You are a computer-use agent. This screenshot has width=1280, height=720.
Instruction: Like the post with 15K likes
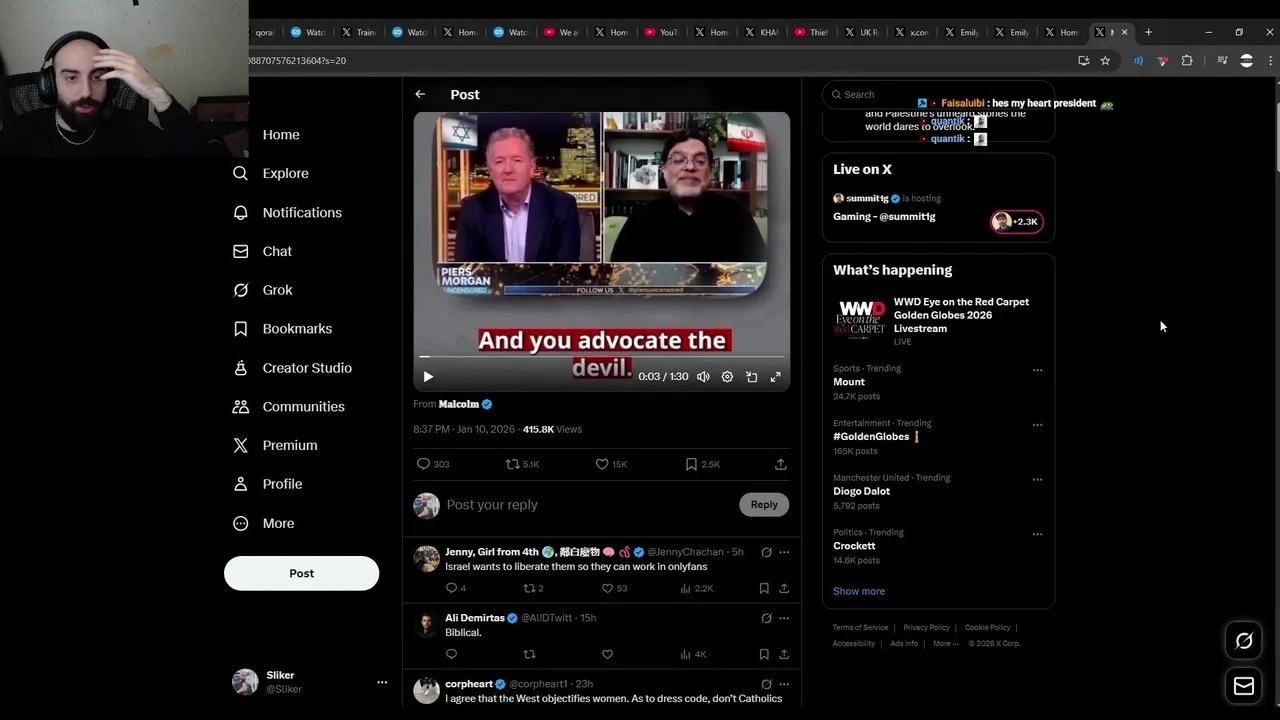coord(611,464)
